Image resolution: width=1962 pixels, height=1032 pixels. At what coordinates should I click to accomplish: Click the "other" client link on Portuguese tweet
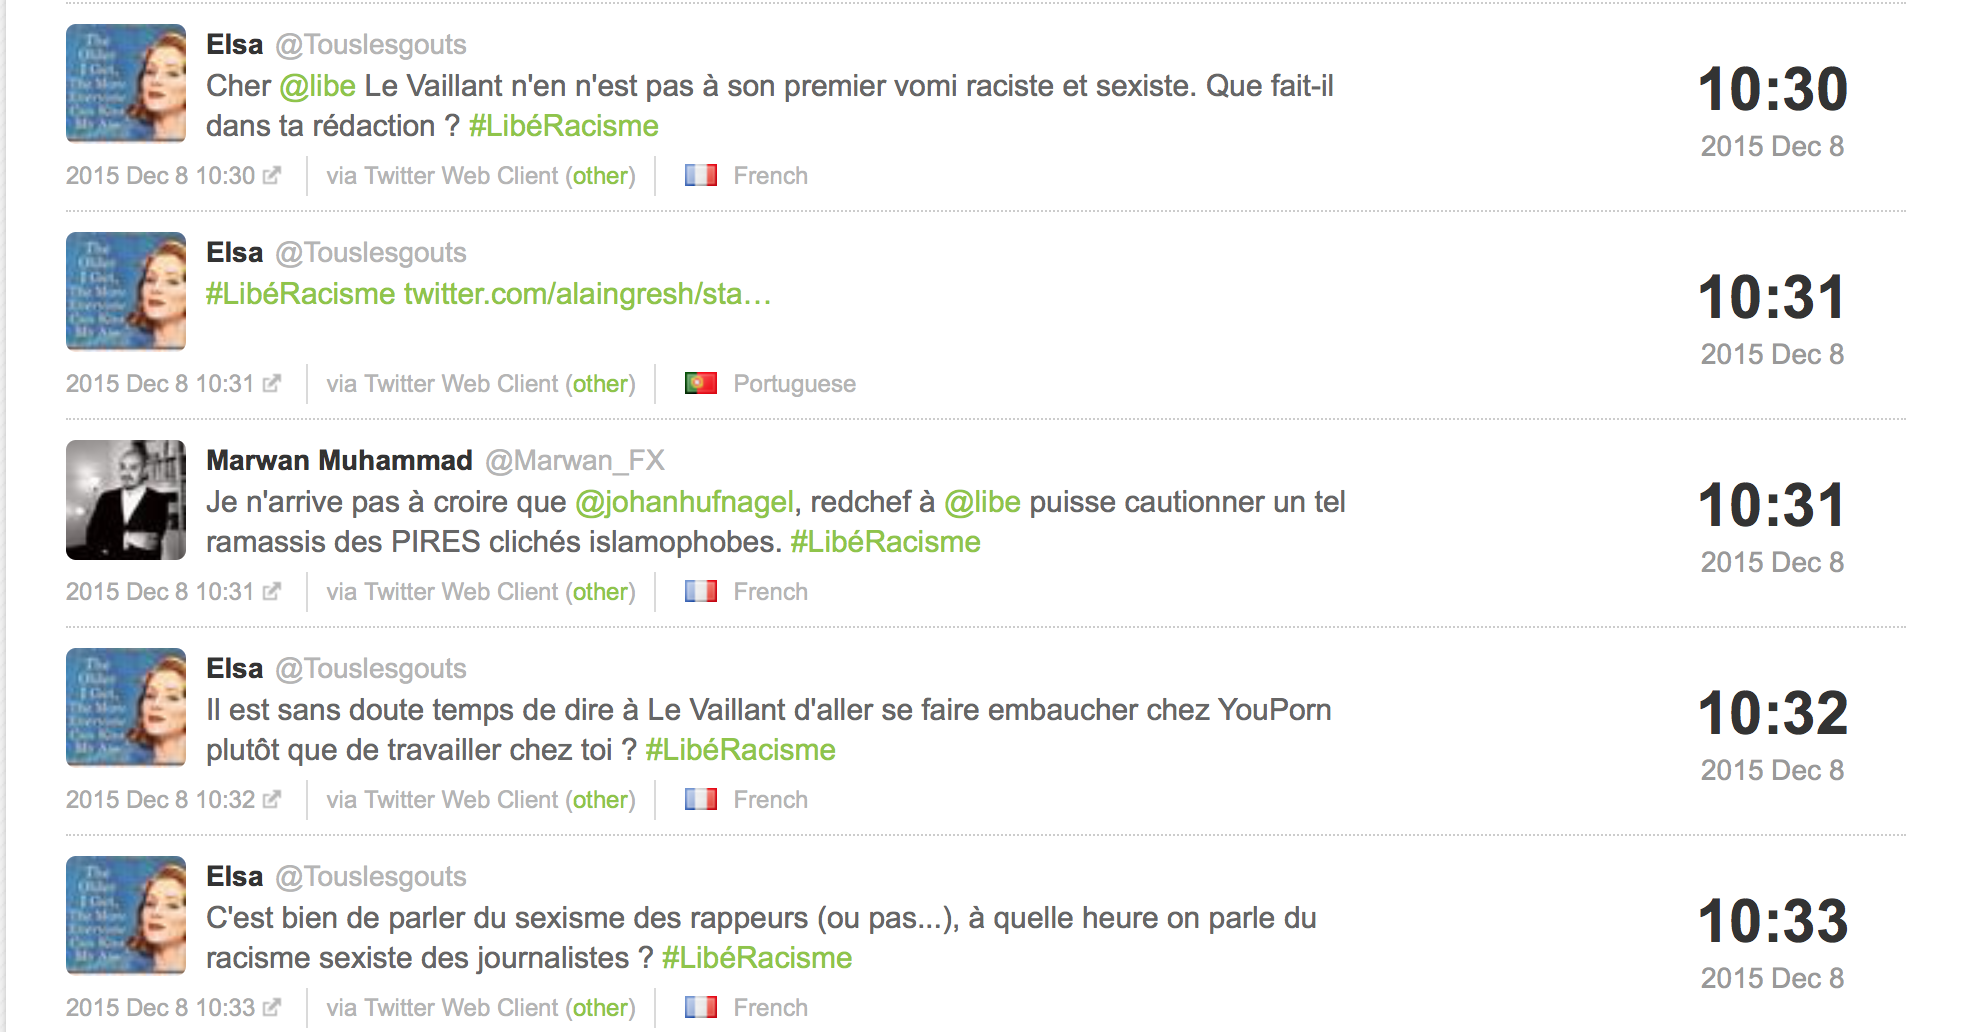601,384
